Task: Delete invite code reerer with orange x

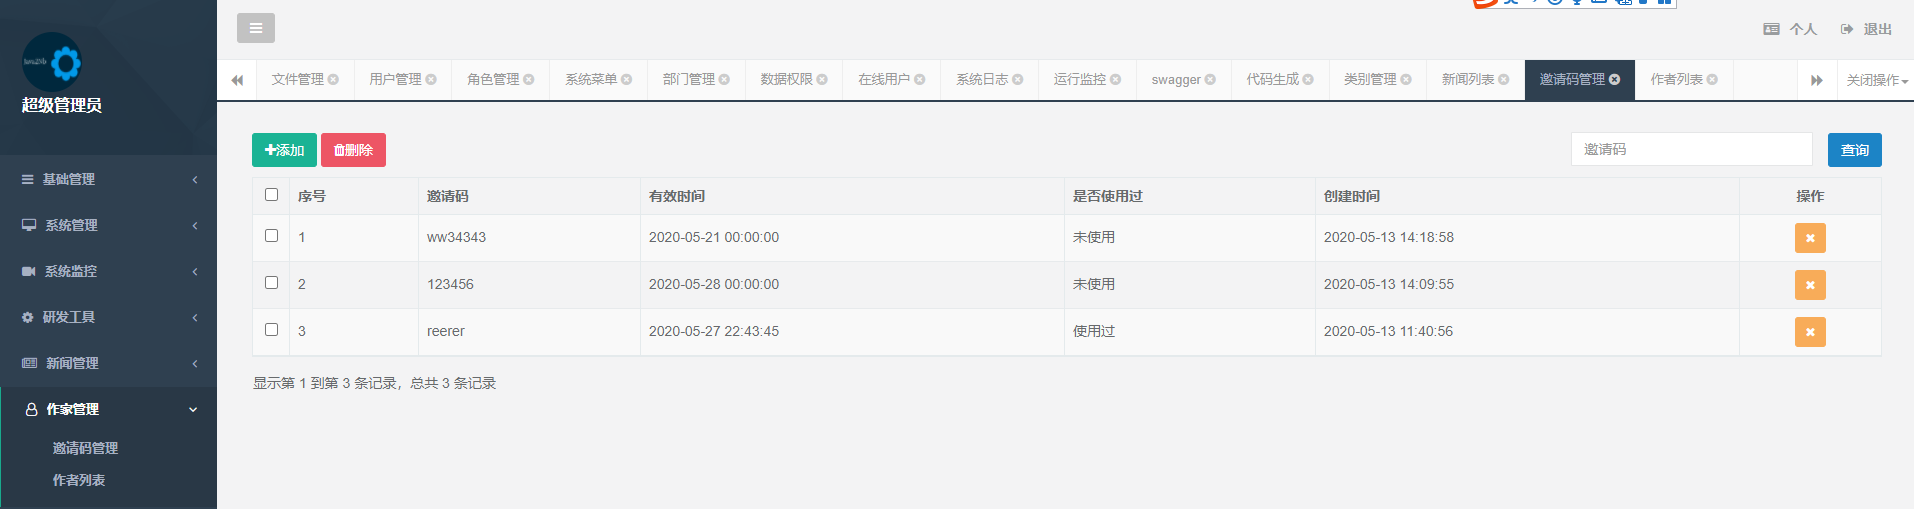Action: pos(1810,332)
